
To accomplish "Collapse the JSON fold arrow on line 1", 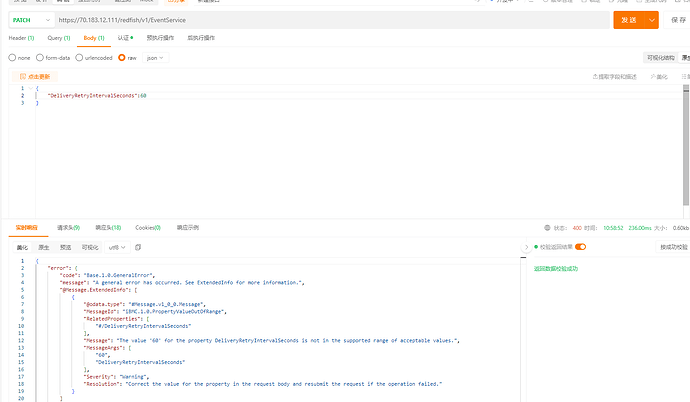I will coord(30,88).
